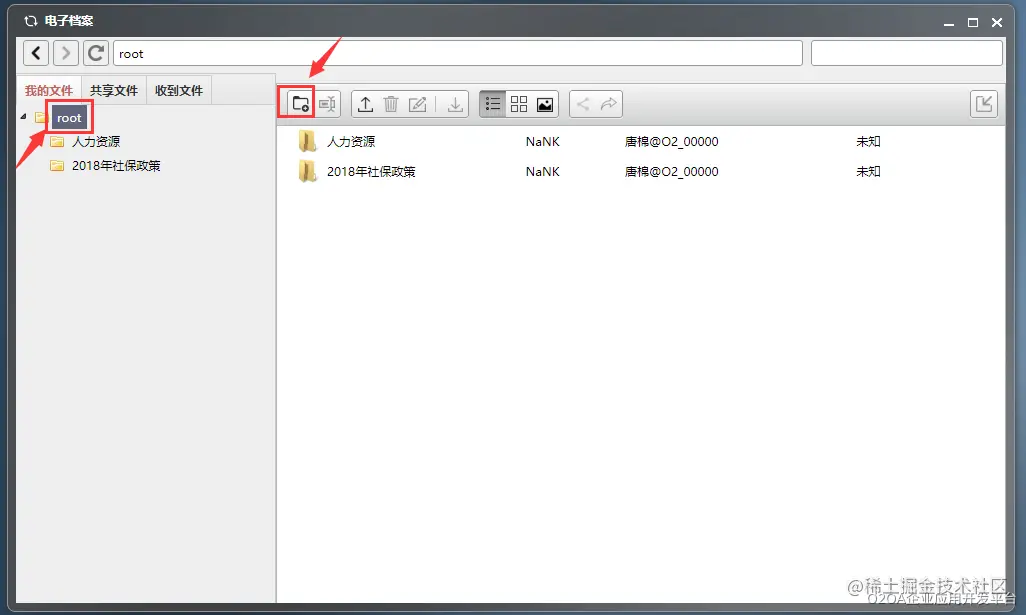Switch to image preview view

pos(544,104)
